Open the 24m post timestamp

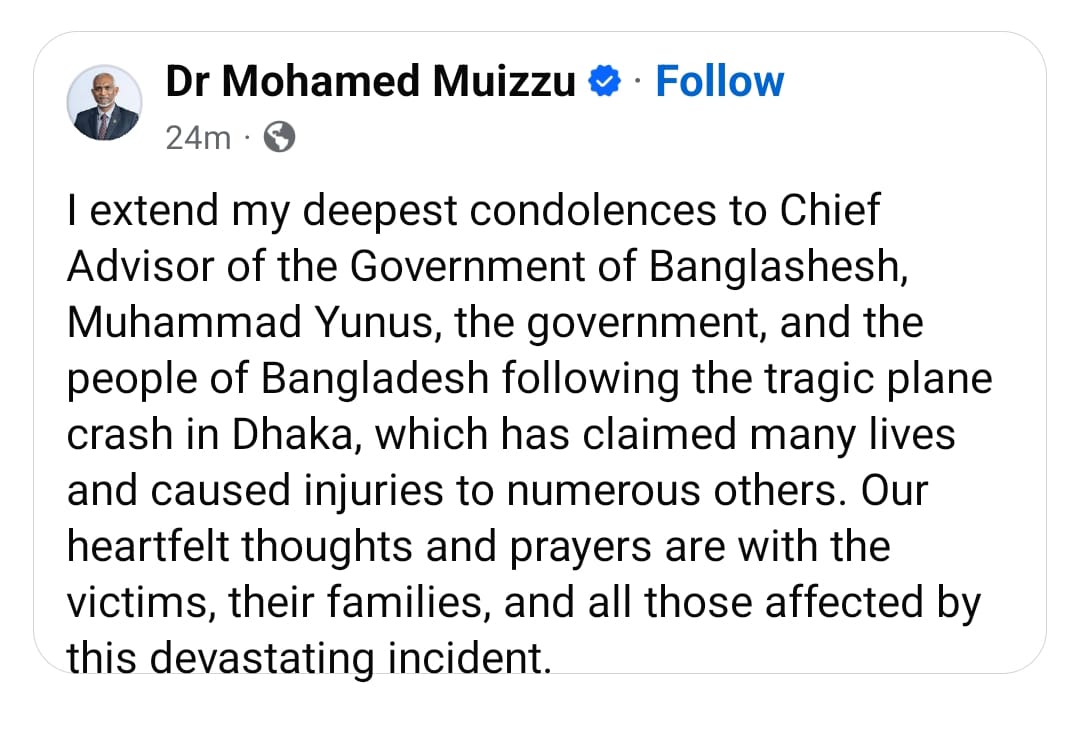pyautogui.click(x=197, y=138)
